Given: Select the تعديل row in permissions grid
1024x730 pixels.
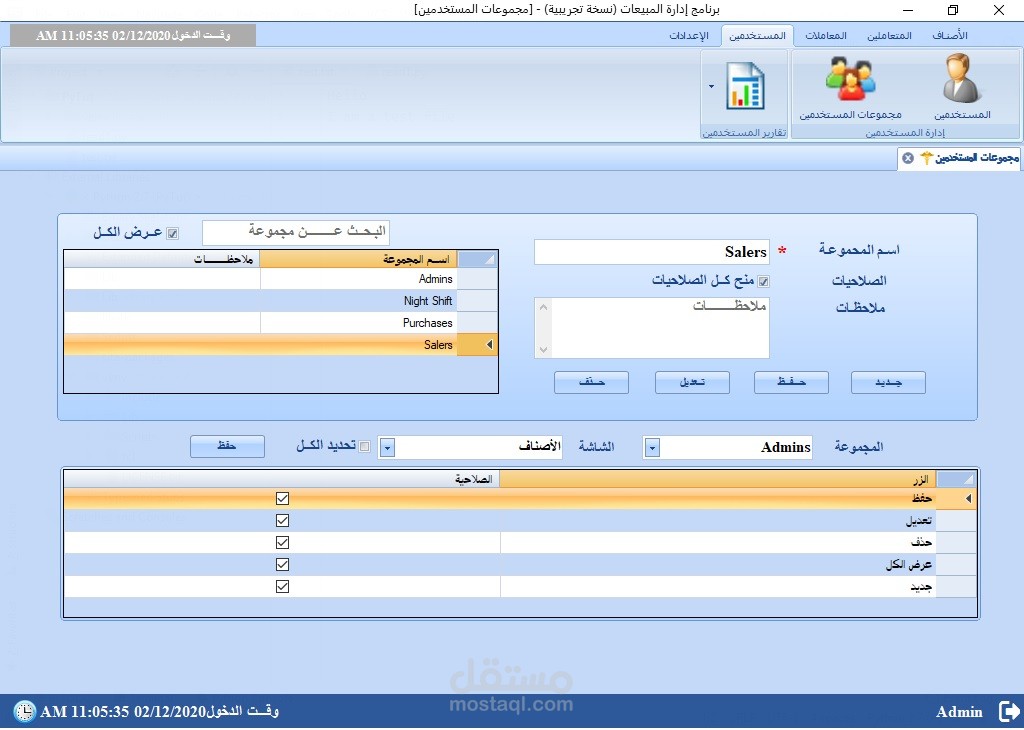Looking at the screenshot, I should click(520, 521).
